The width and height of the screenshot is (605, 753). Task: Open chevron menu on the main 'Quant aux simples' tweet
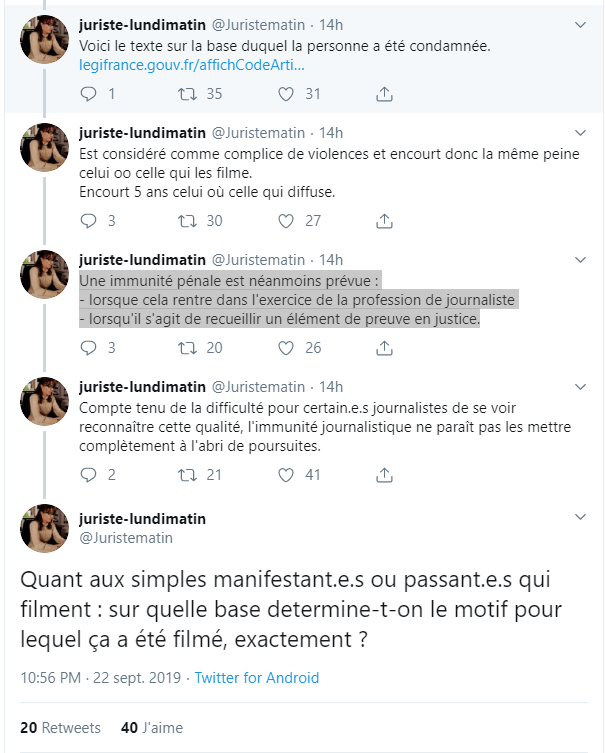point(582,518)
